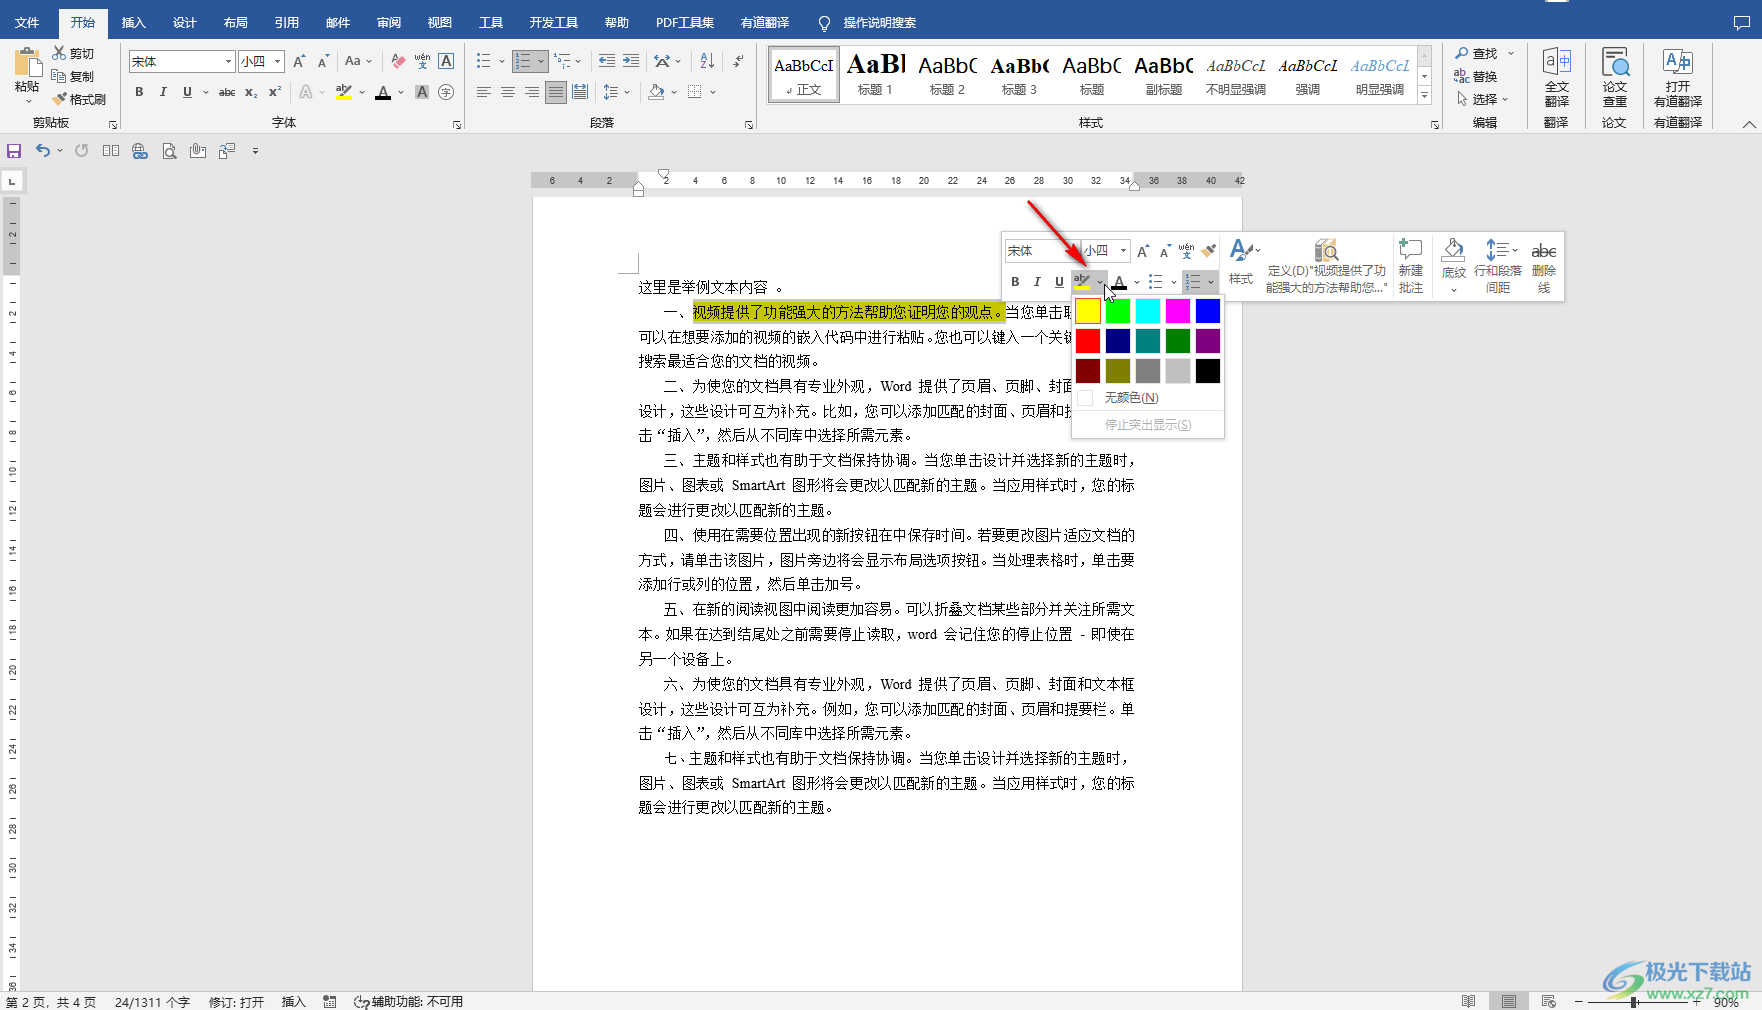Open the File (文件) tab

(27, 22)
